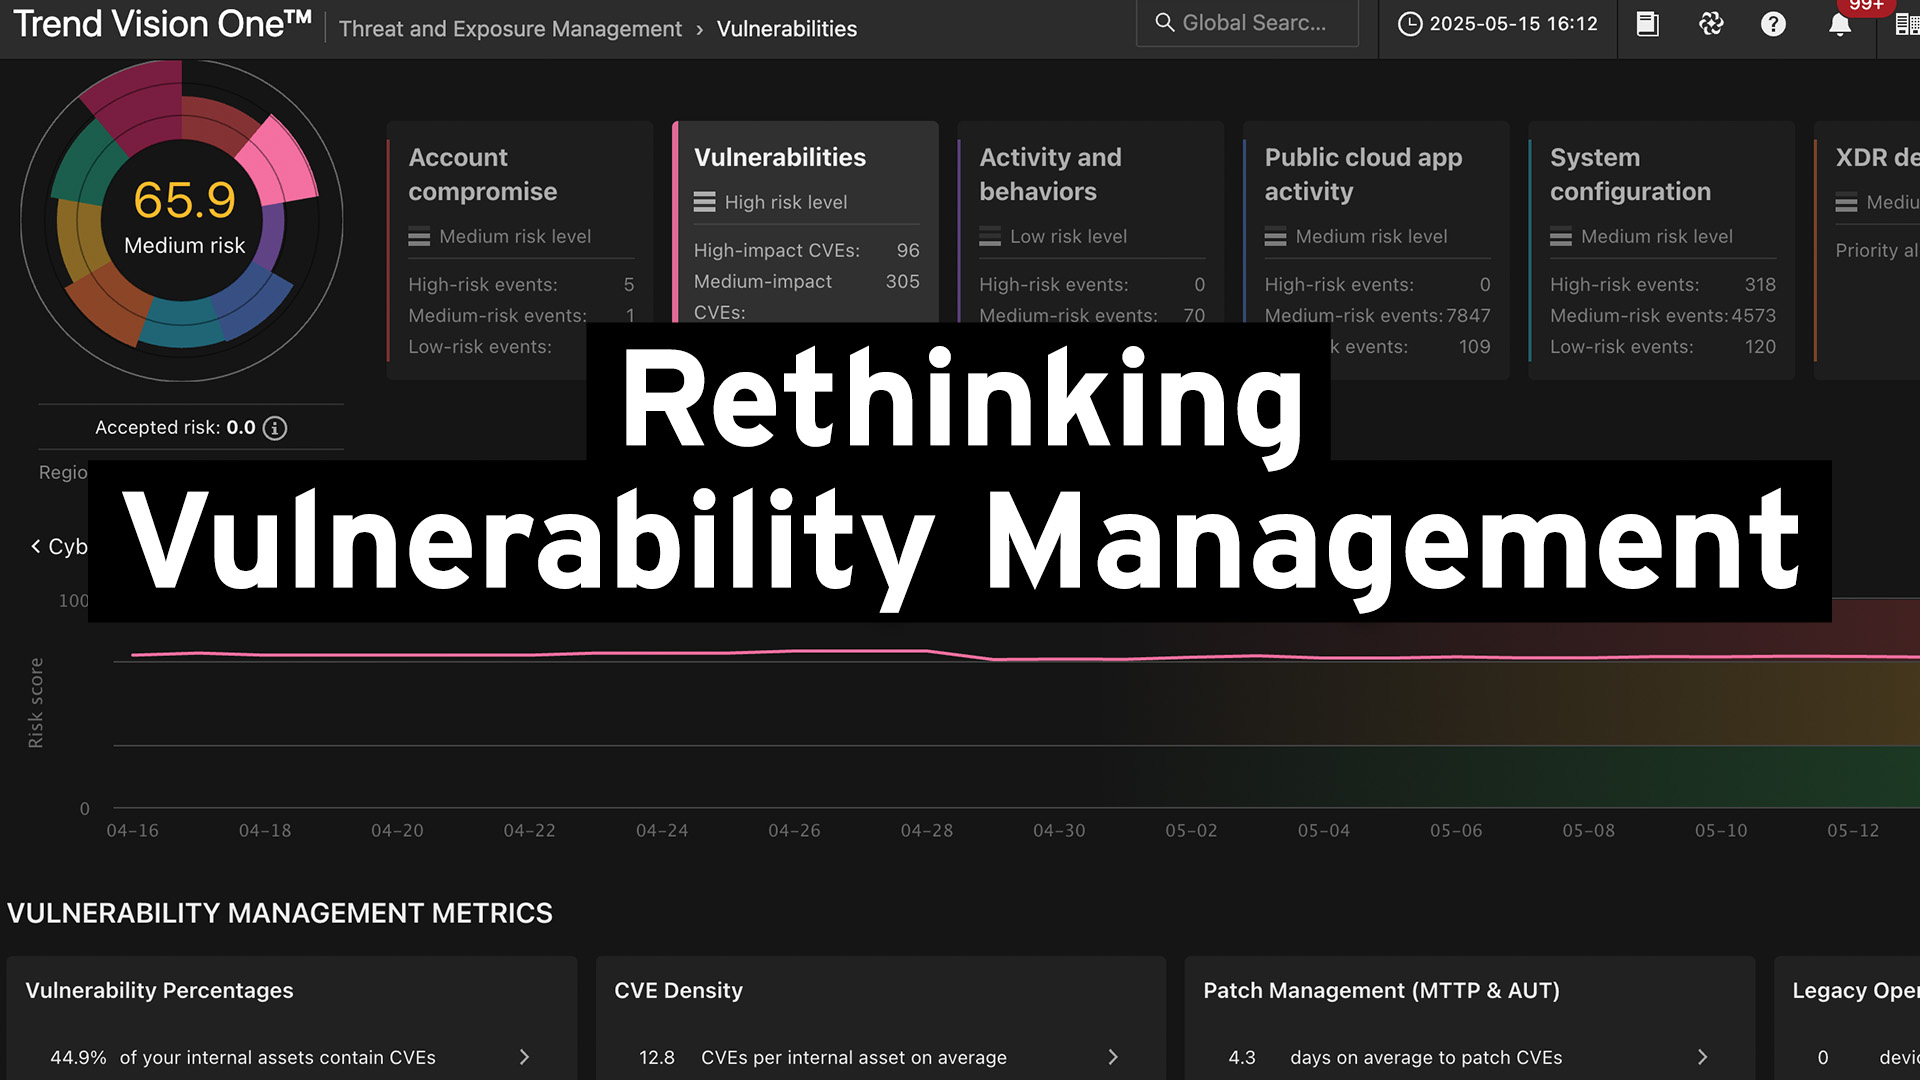Click the Legacy Operating card title
The height and width of the screenshot is (1080, 1920).
[1855, 990]
